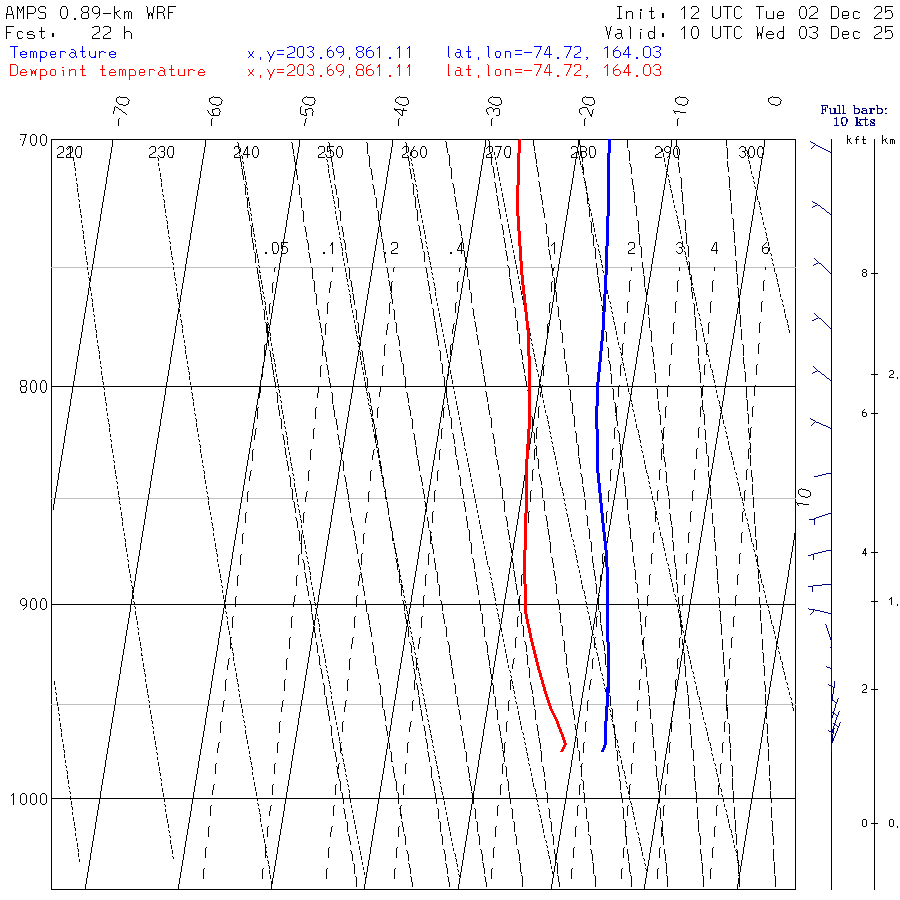The height and width of the screenshot is (900, 900).
Task: Click the '900' pressure level label
Action: [x=33, y=605]
